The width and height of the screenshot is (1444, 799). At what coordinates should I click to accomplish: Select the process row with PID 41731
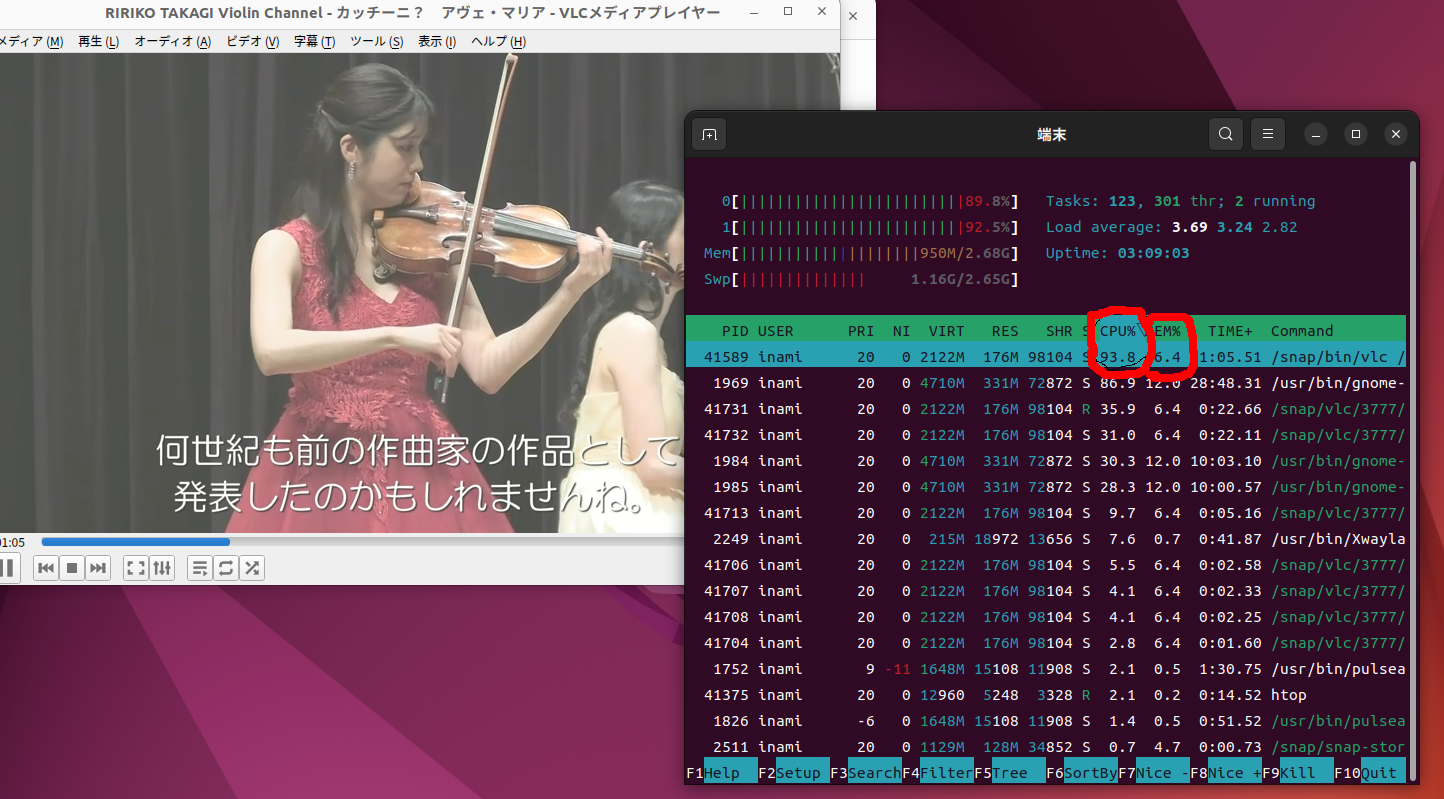[1046, 409]
